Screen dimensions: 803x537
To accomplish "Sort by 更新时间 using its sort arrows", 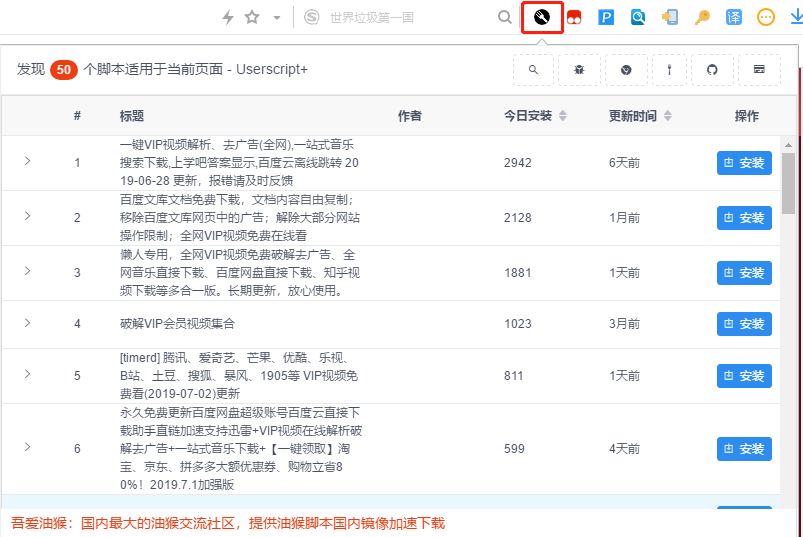I will click(x=668, y=116).
